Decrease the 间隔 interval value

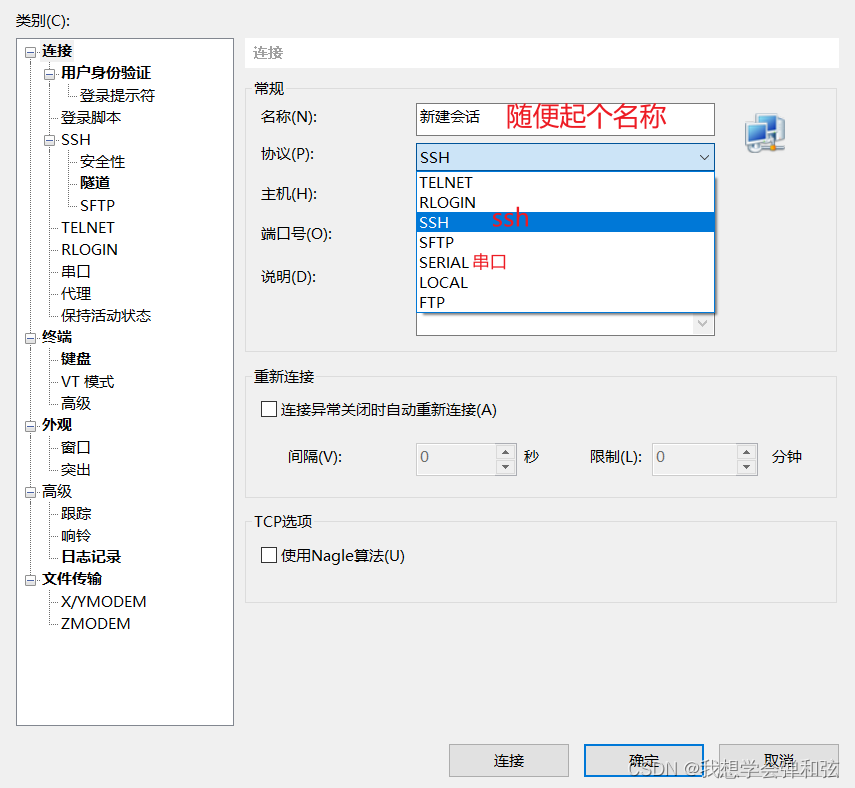[x=505, y=467]
